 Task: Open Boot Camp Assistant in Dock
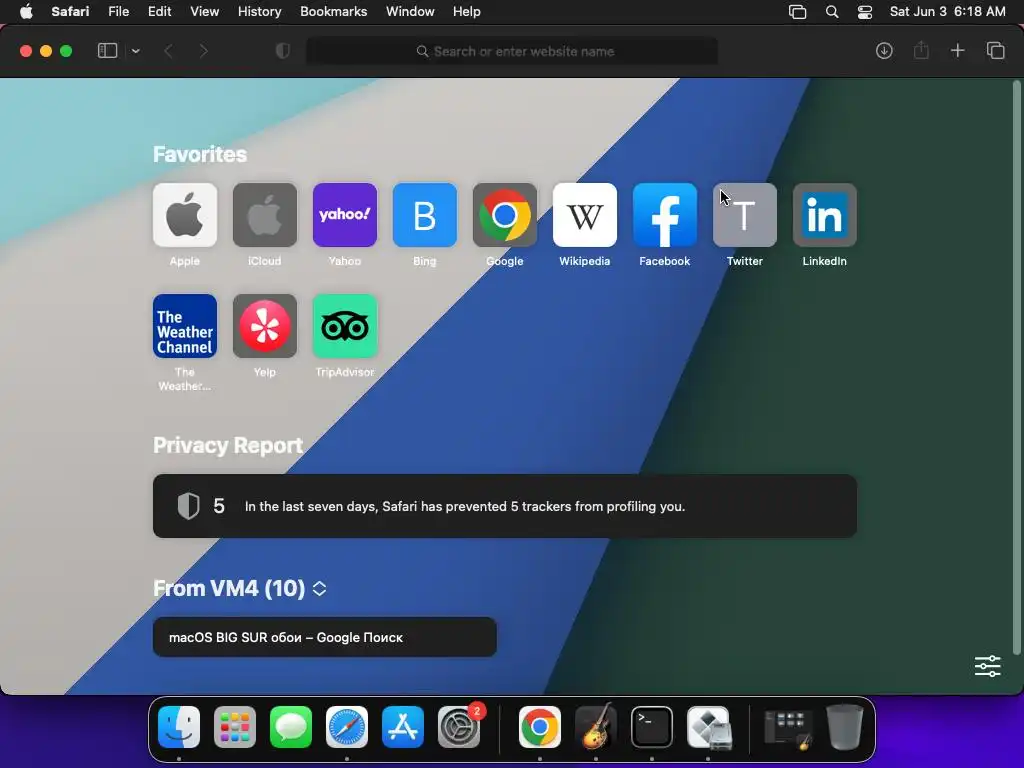709,727
